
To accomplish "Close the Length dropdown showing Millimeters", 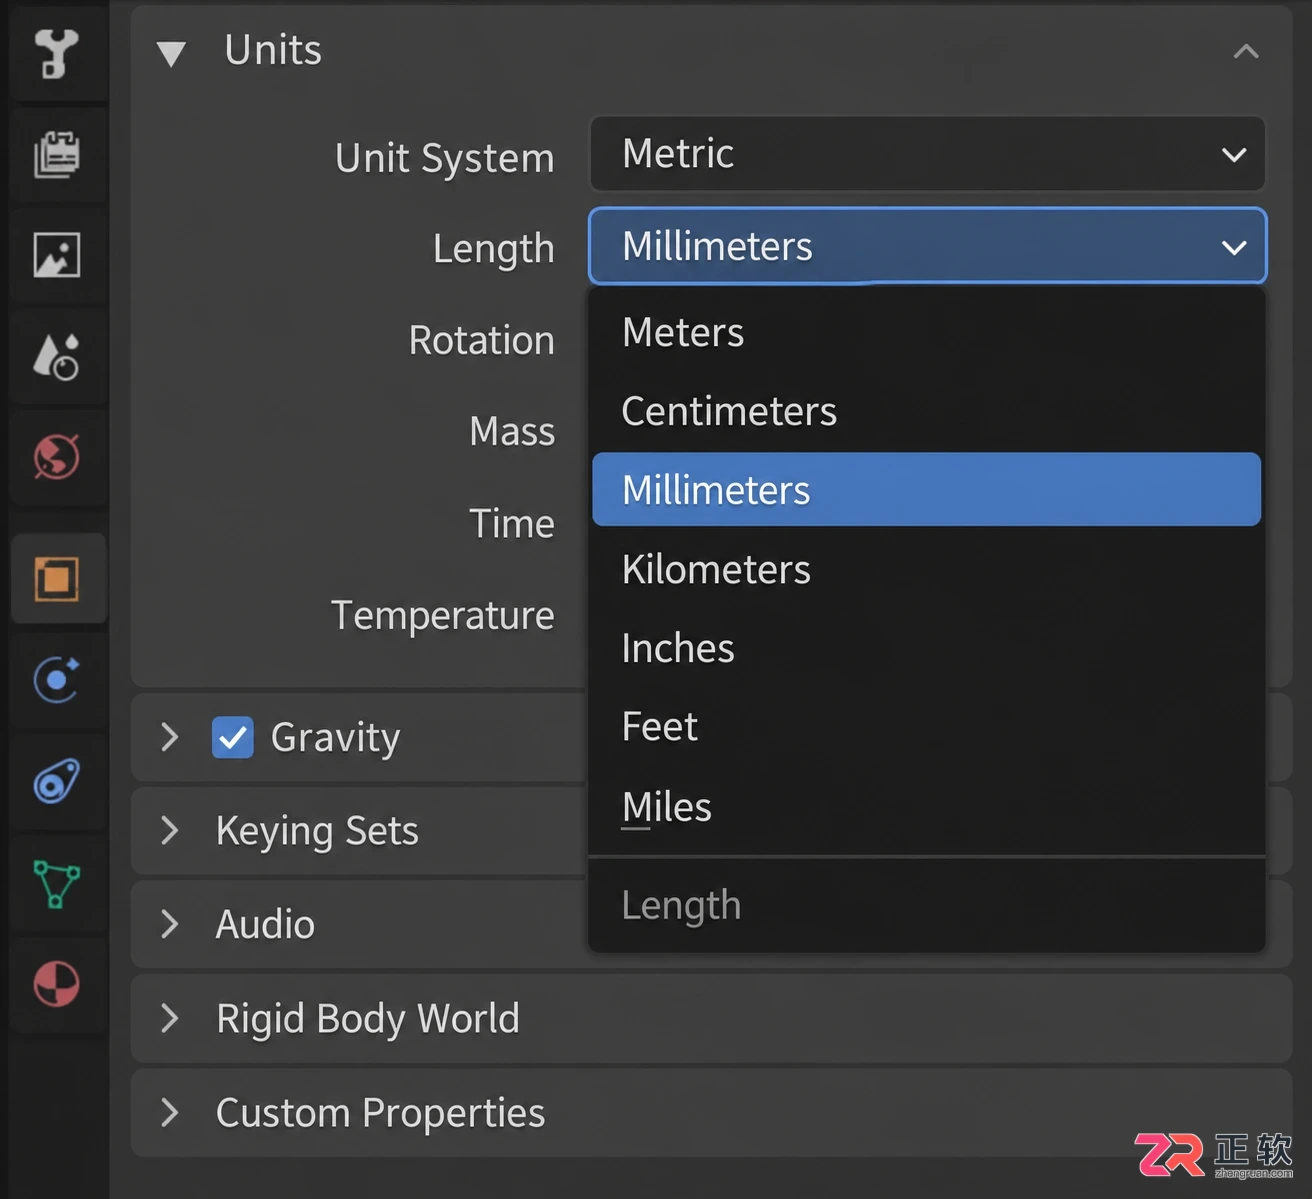I will tap(927, 246).
